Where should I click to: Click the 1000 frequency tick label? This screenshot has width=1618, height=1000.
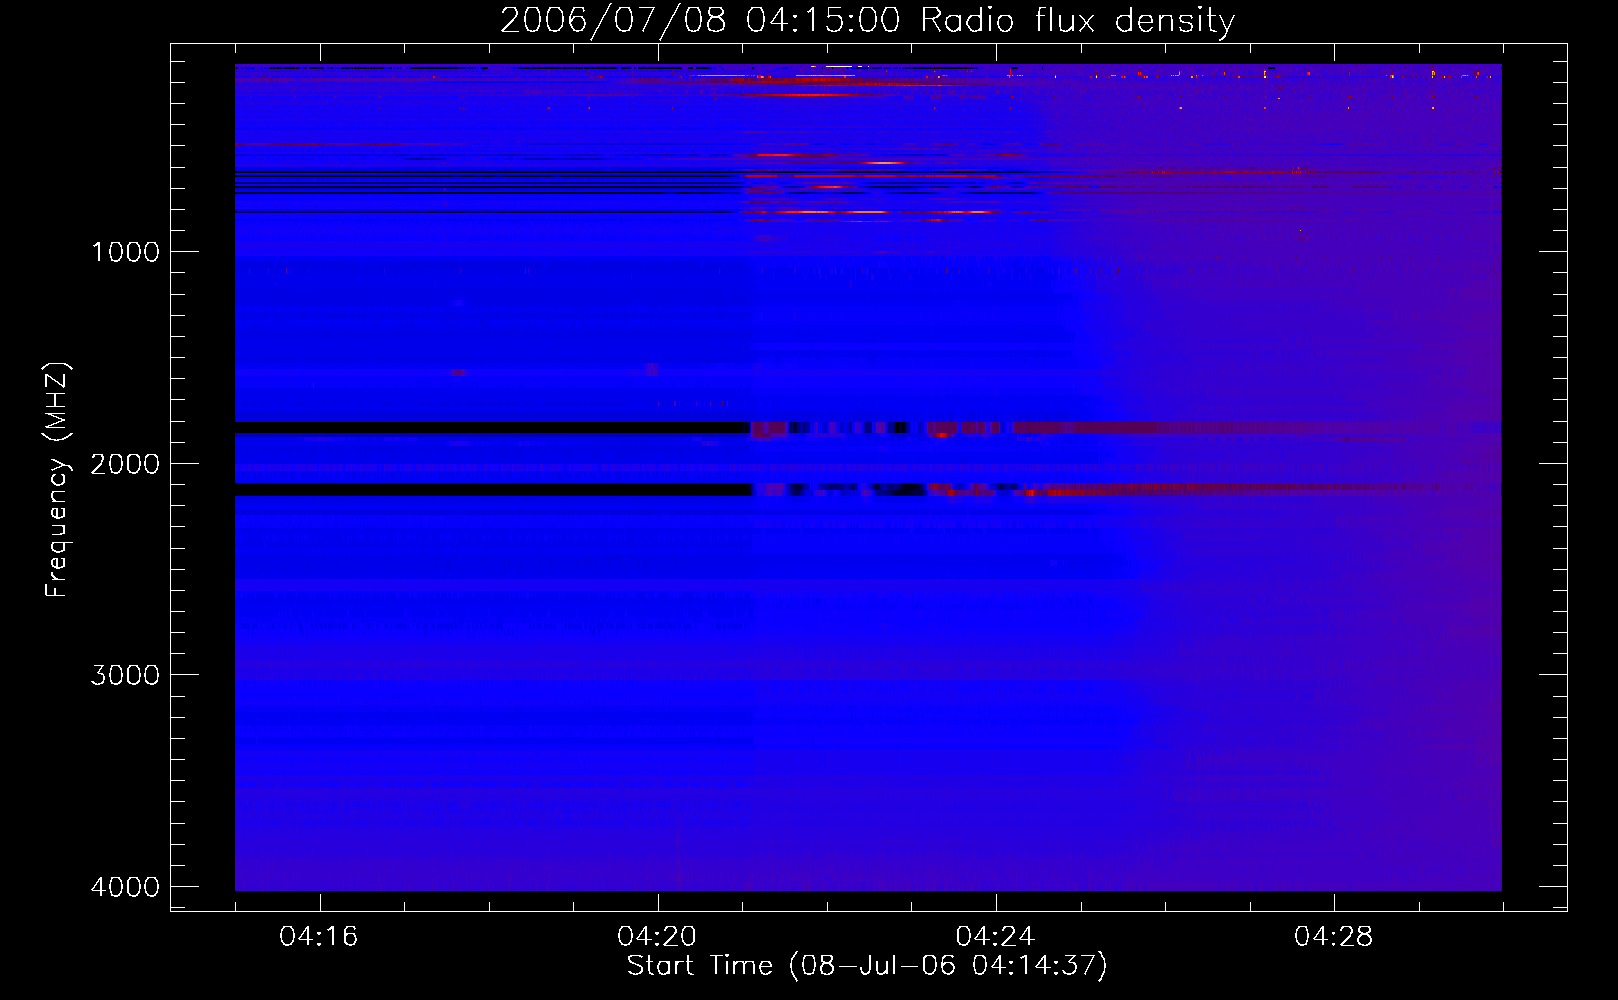125,251
